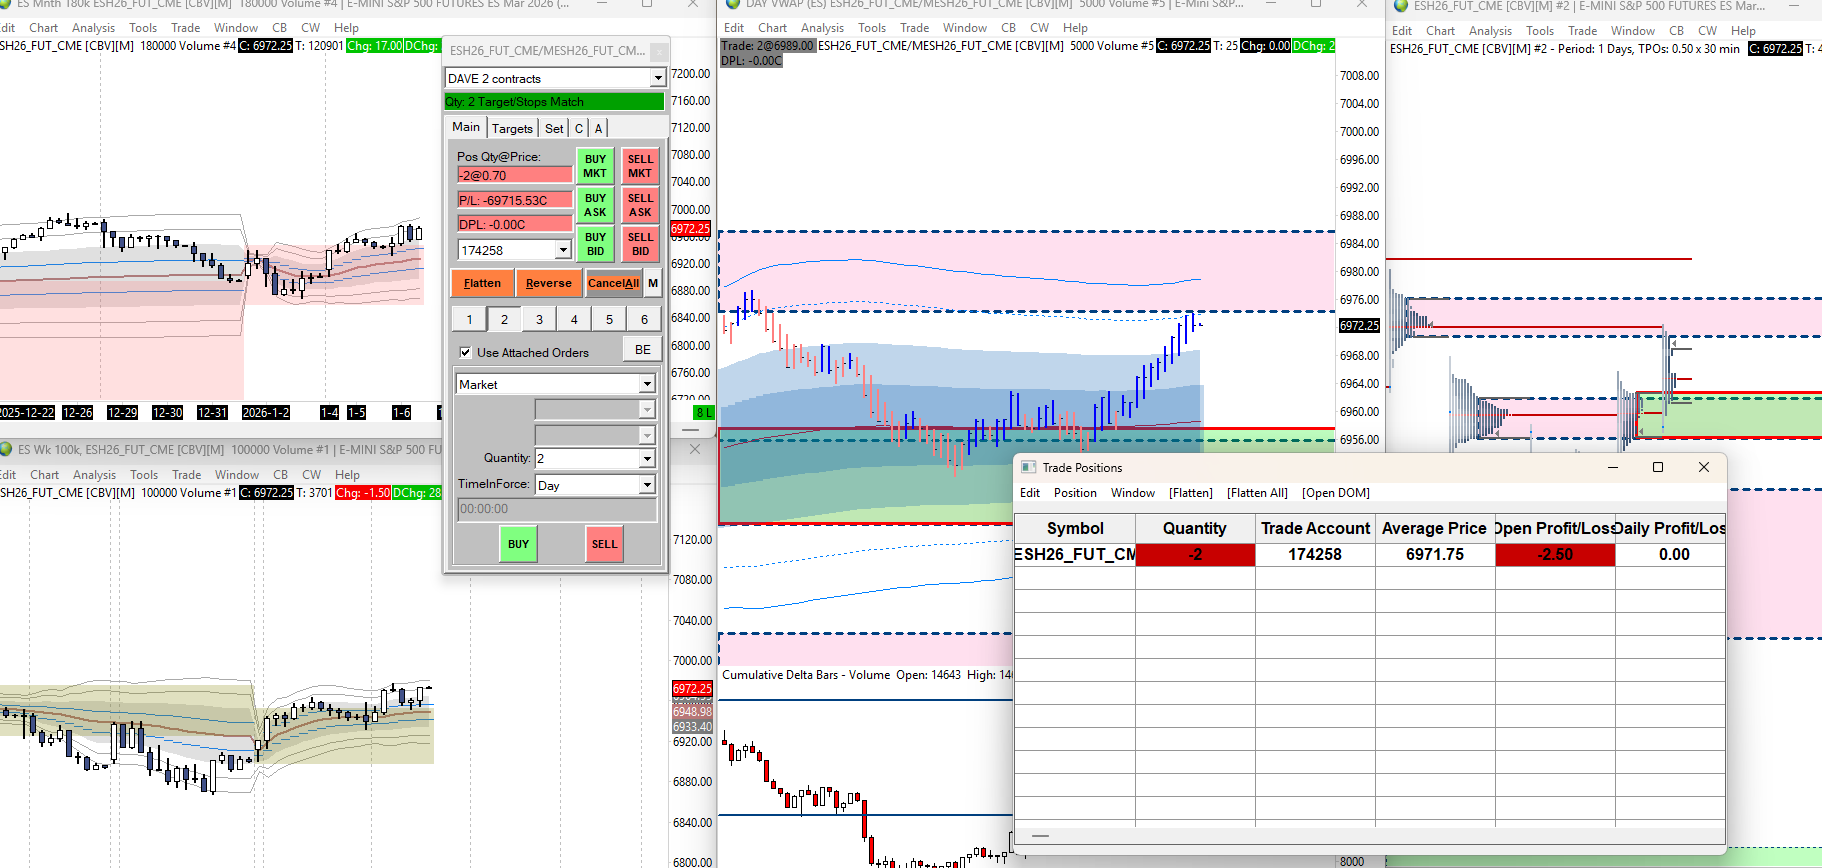This screenshot has height=868, width=1822.
Task: Click the green BUY button at bottom
Action: tap(518, 544)
